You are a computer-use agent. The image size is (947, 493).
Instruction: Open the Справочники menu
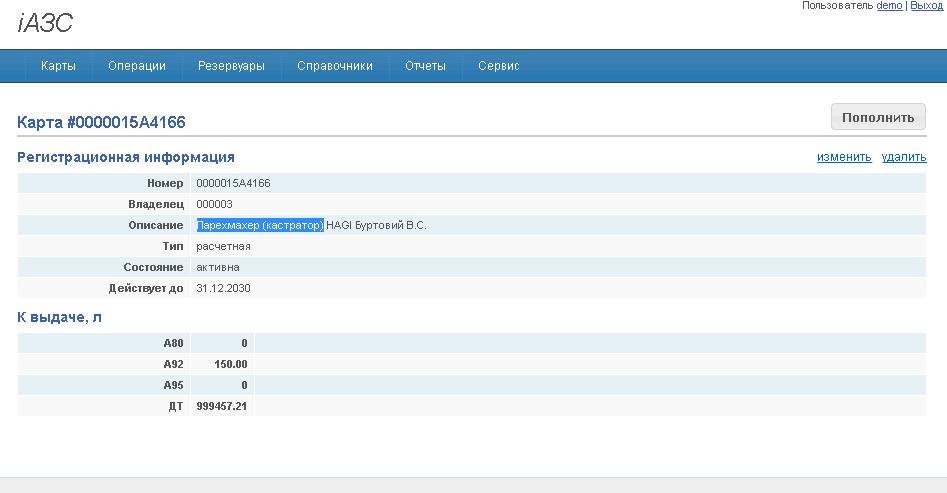click(335, 66)
